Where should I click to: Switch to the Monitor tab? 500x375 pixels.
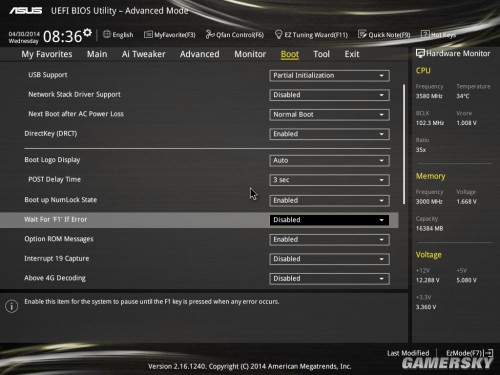pyautogui.click(x=250, y=54)
